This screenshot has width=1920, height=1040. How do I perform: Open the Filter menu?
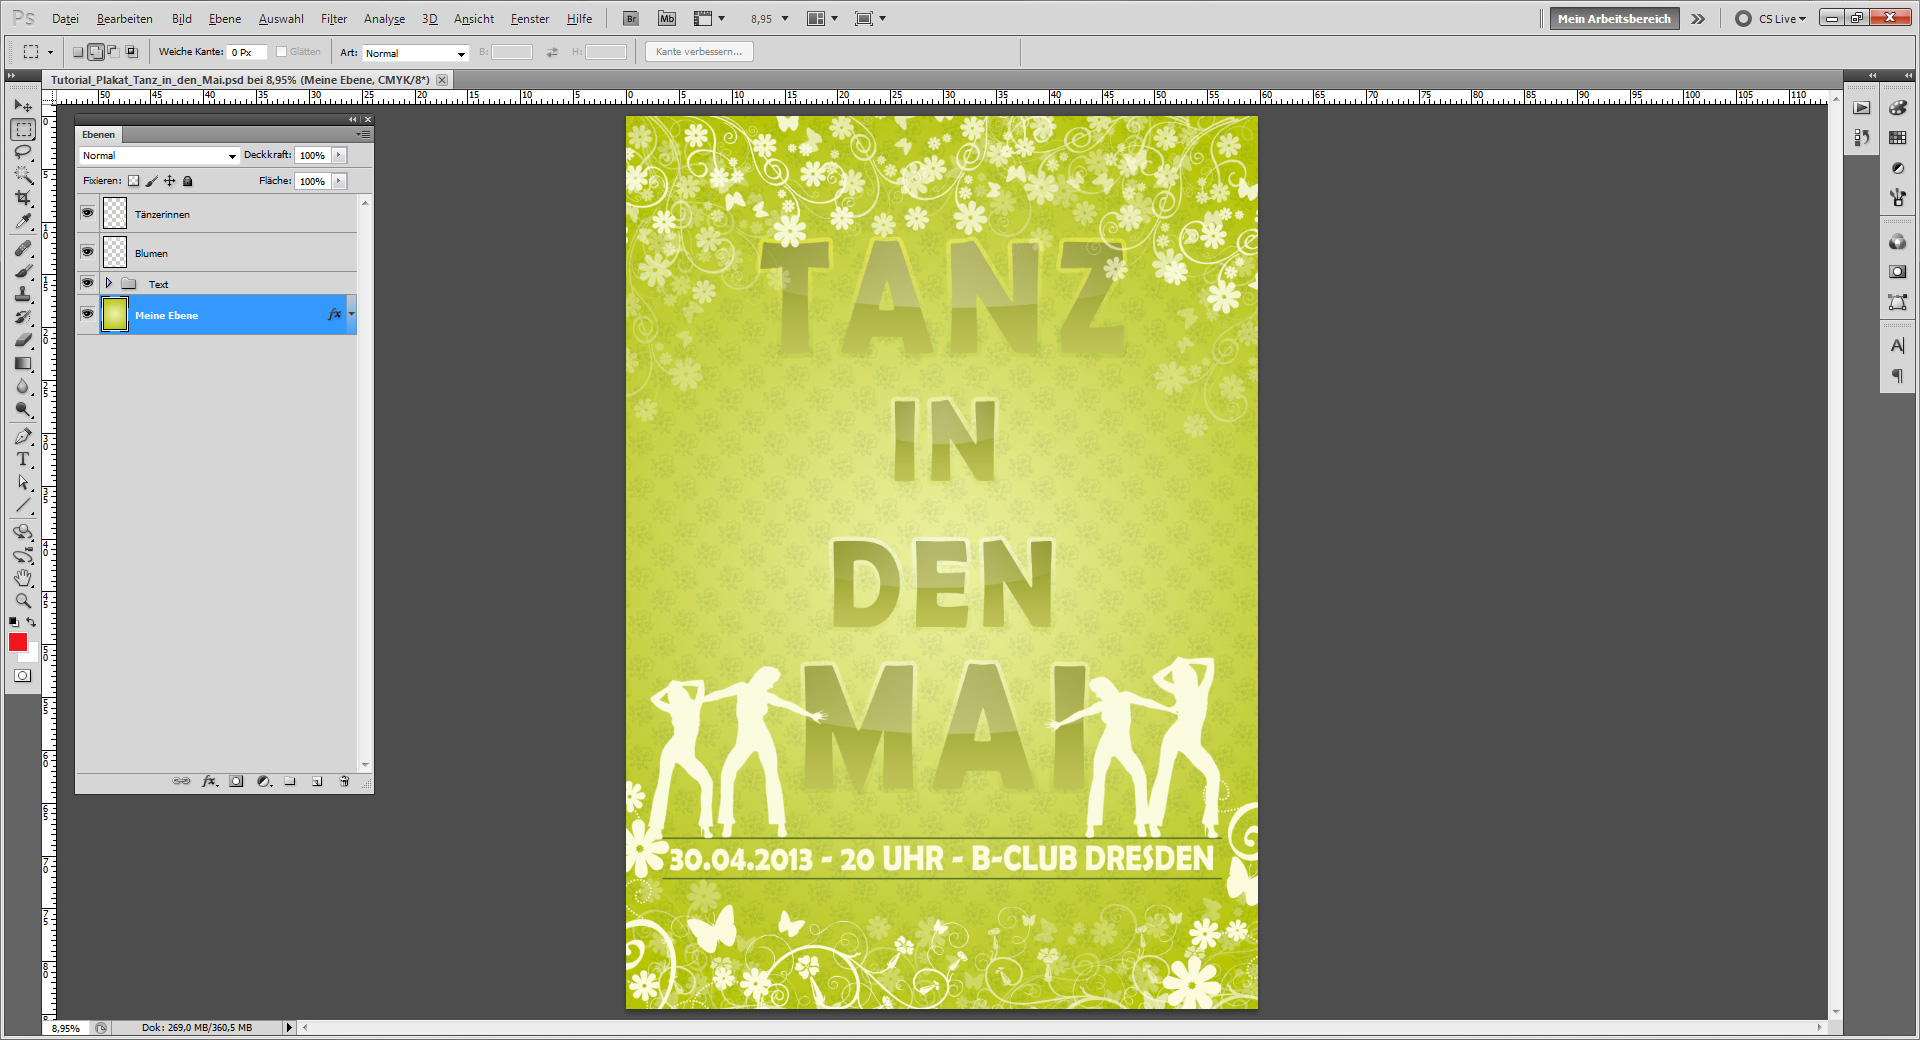click(x=333, y=18)
